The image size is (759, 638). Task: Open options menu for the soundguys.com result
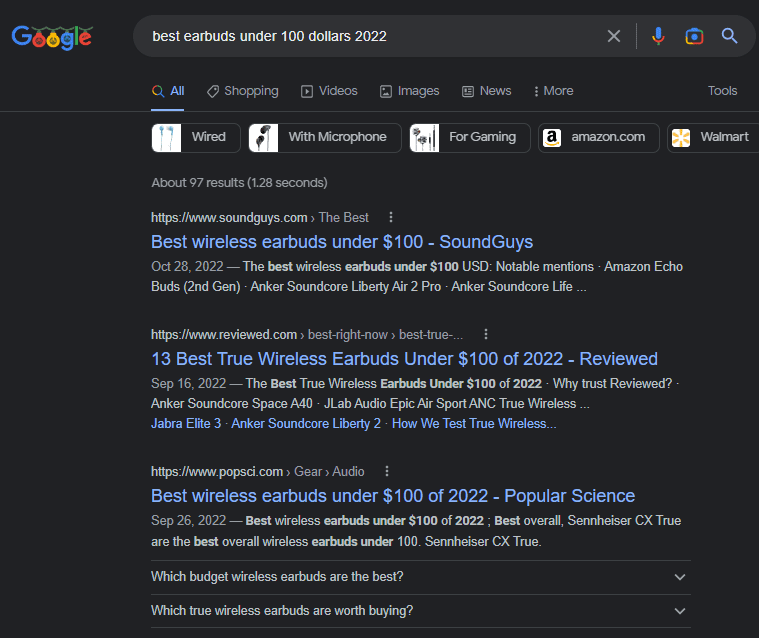click(391, 217)
